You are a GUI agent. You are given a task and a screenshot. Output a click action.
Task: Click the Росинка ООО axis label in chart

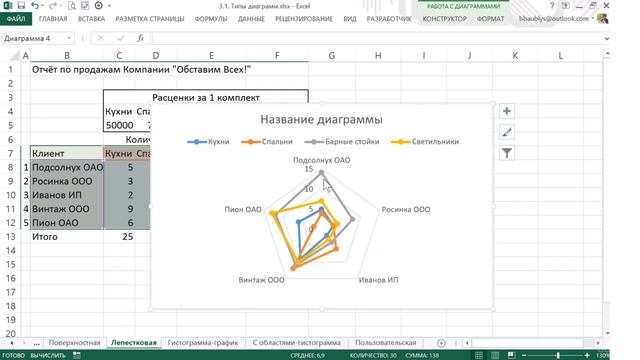click(406, 209)
